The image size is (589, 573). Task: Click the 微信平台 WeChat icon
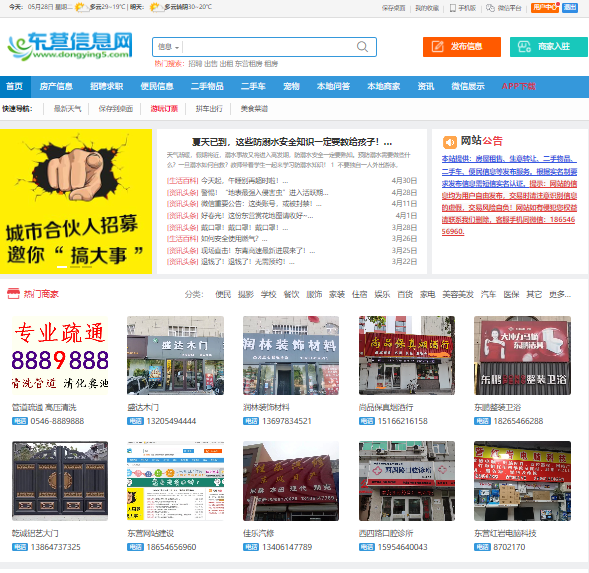coord(490,8)
